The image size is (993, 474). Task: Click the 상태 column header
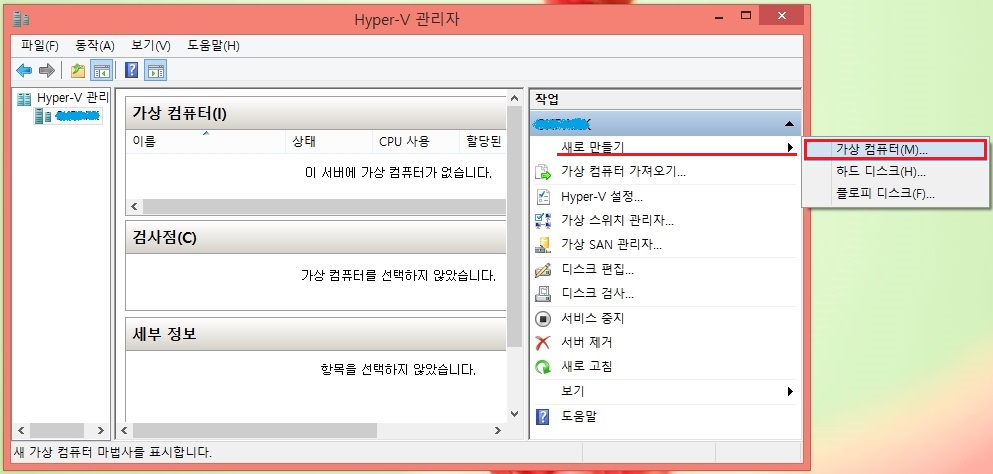coord(329,141)
